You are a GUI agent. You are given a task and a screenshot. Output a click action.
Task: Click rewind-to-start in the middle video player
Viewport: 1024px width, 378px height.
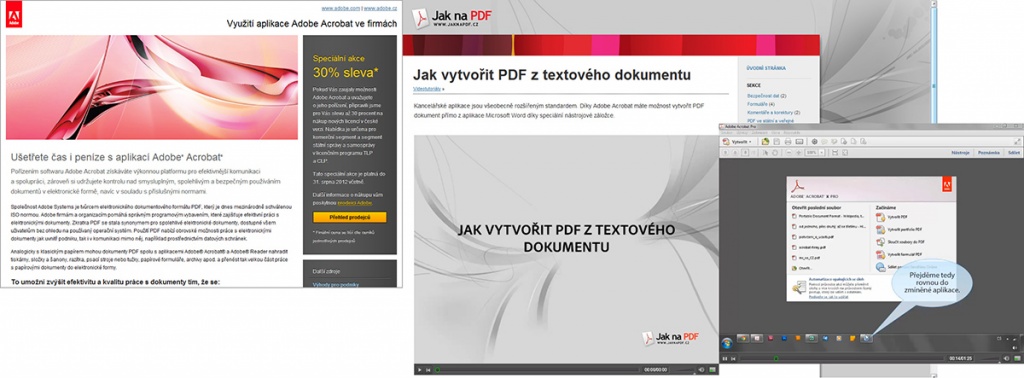pos(428,370)
